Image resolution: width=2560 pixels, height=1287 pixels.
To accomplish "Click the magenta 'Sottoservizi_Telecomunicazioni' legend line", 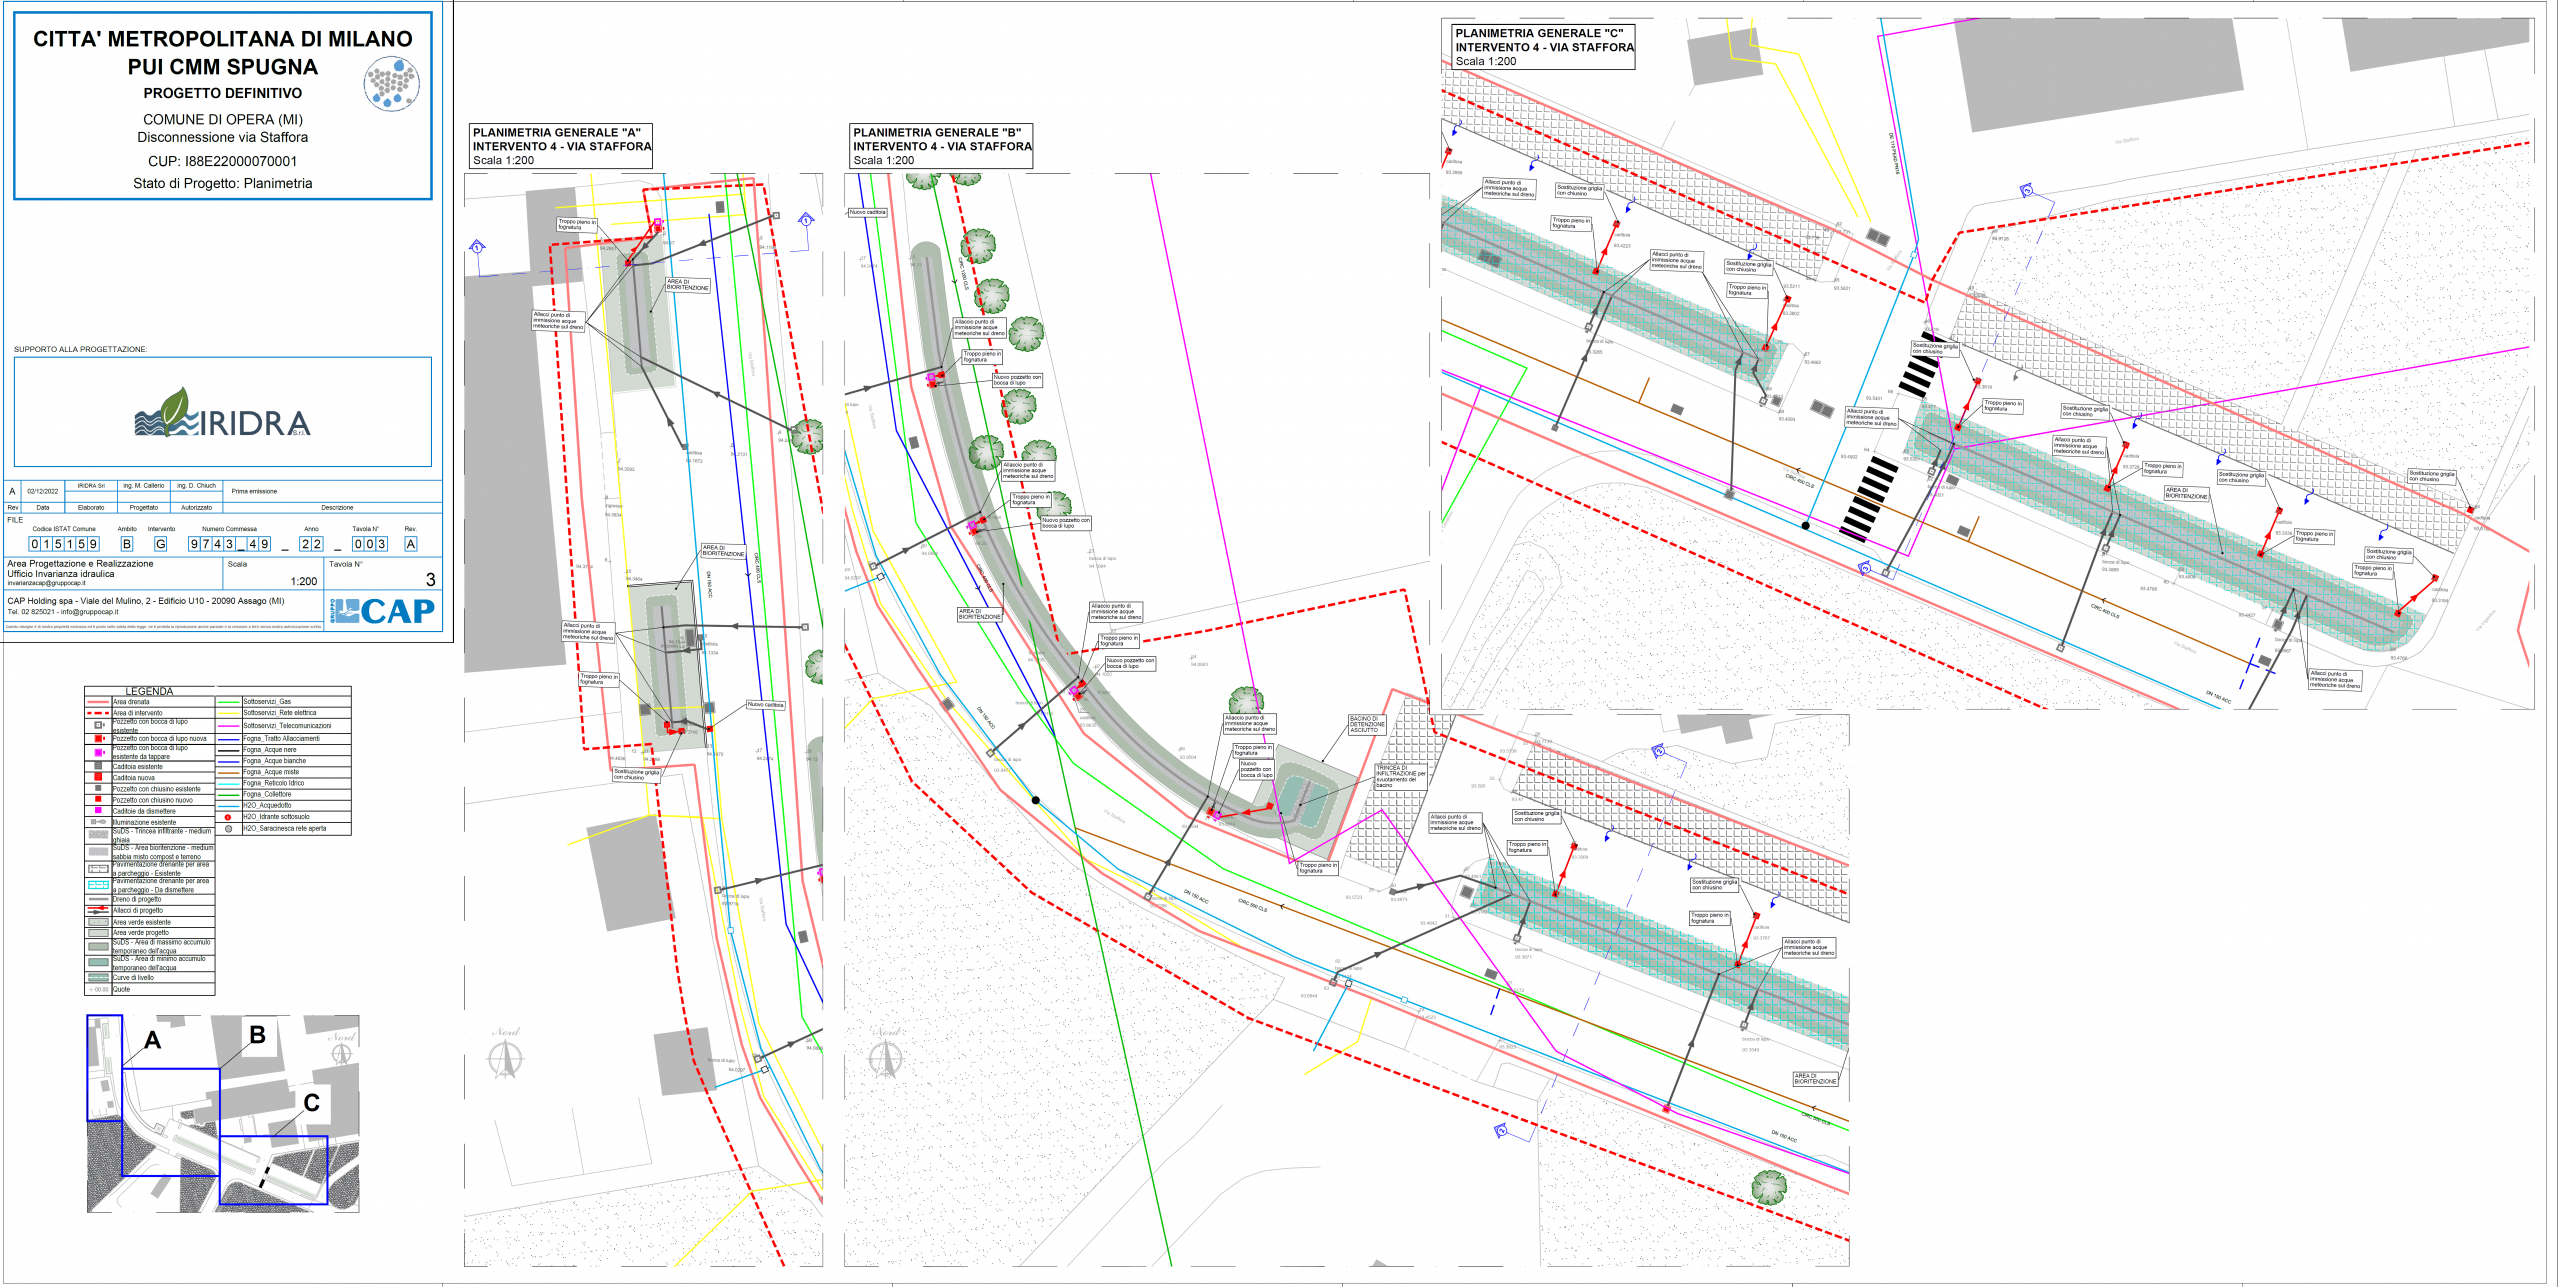I will click(228, 726).
